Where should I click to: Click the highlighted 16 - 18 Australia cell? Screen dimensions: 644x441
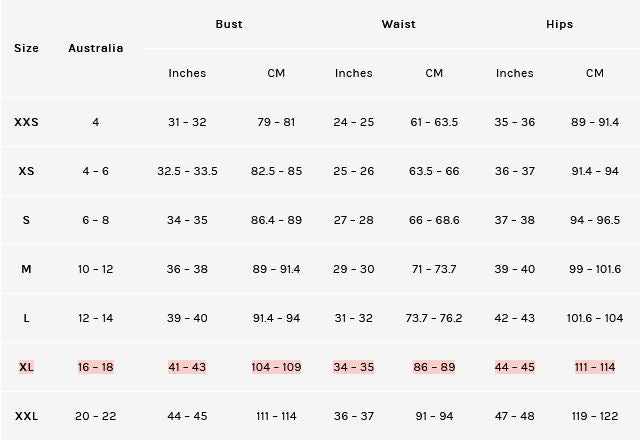(x=96, y=367)
